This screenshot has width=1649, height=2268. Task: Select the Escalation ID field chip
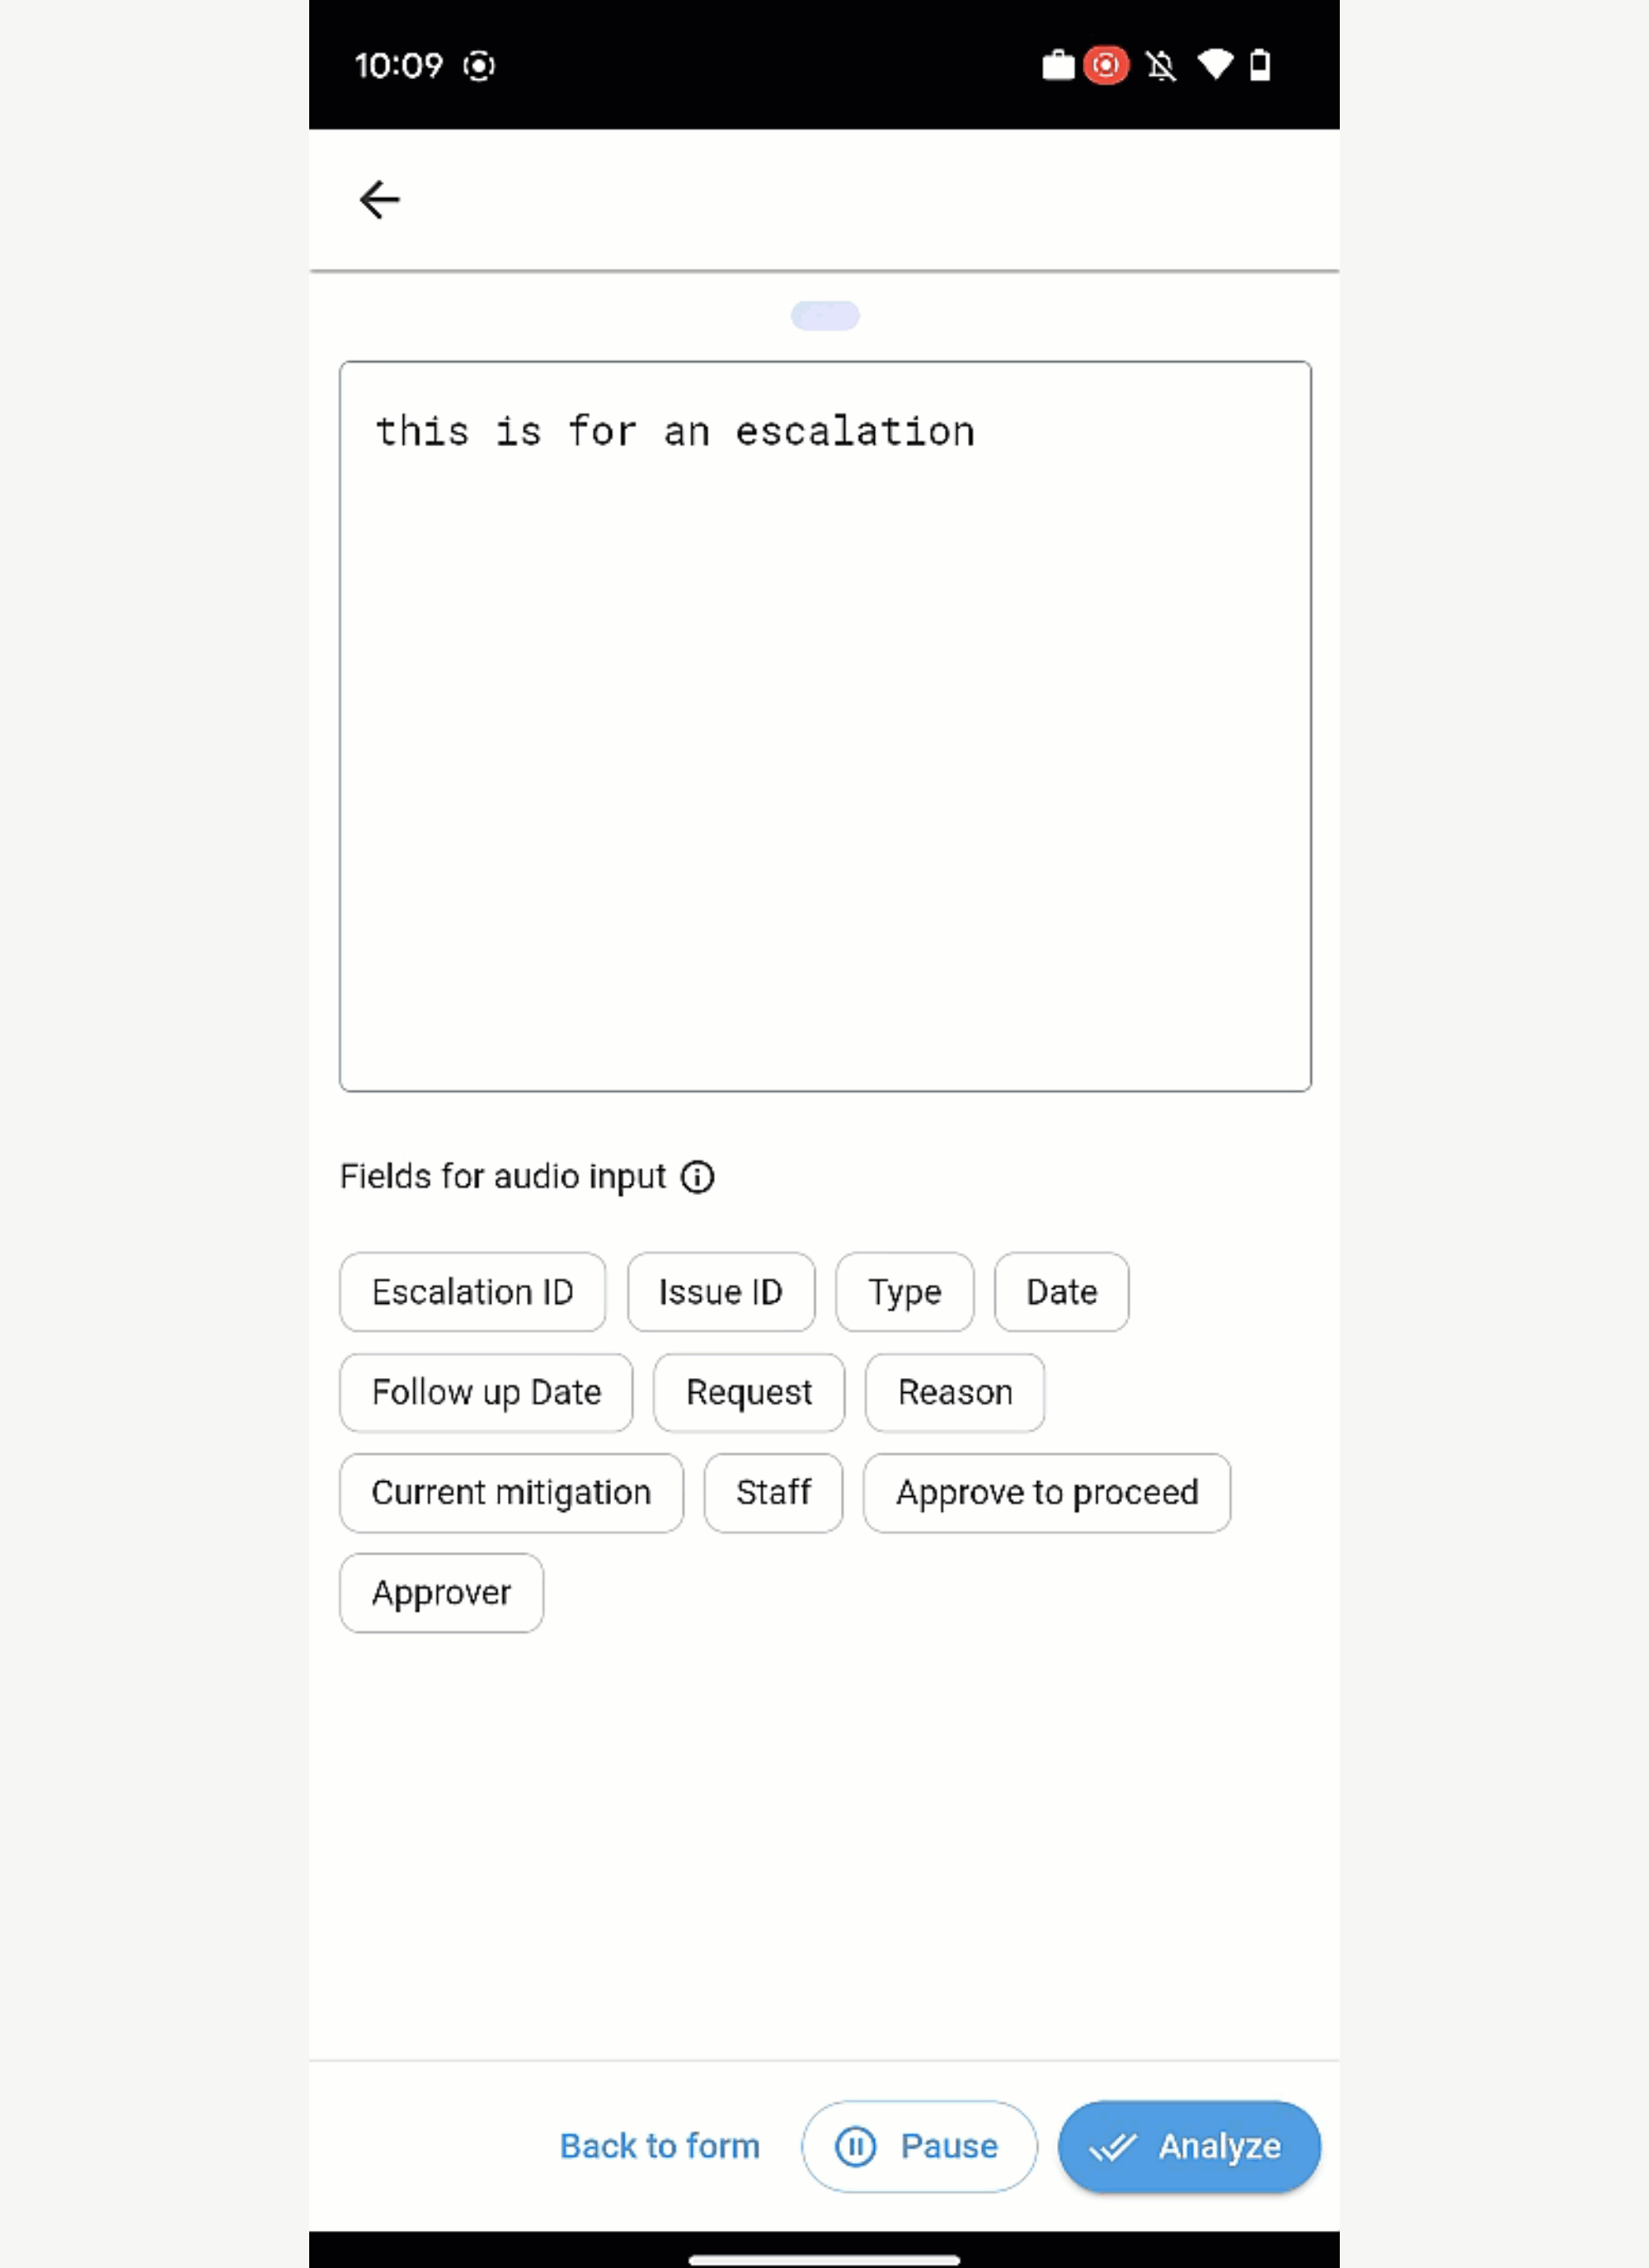click(472, 1291)
